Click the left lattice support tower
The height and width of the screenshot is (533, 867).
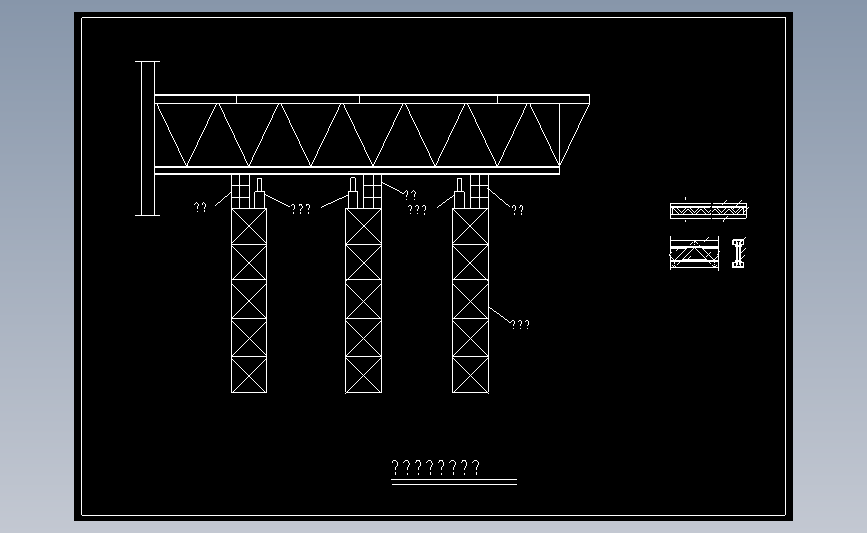249,300
